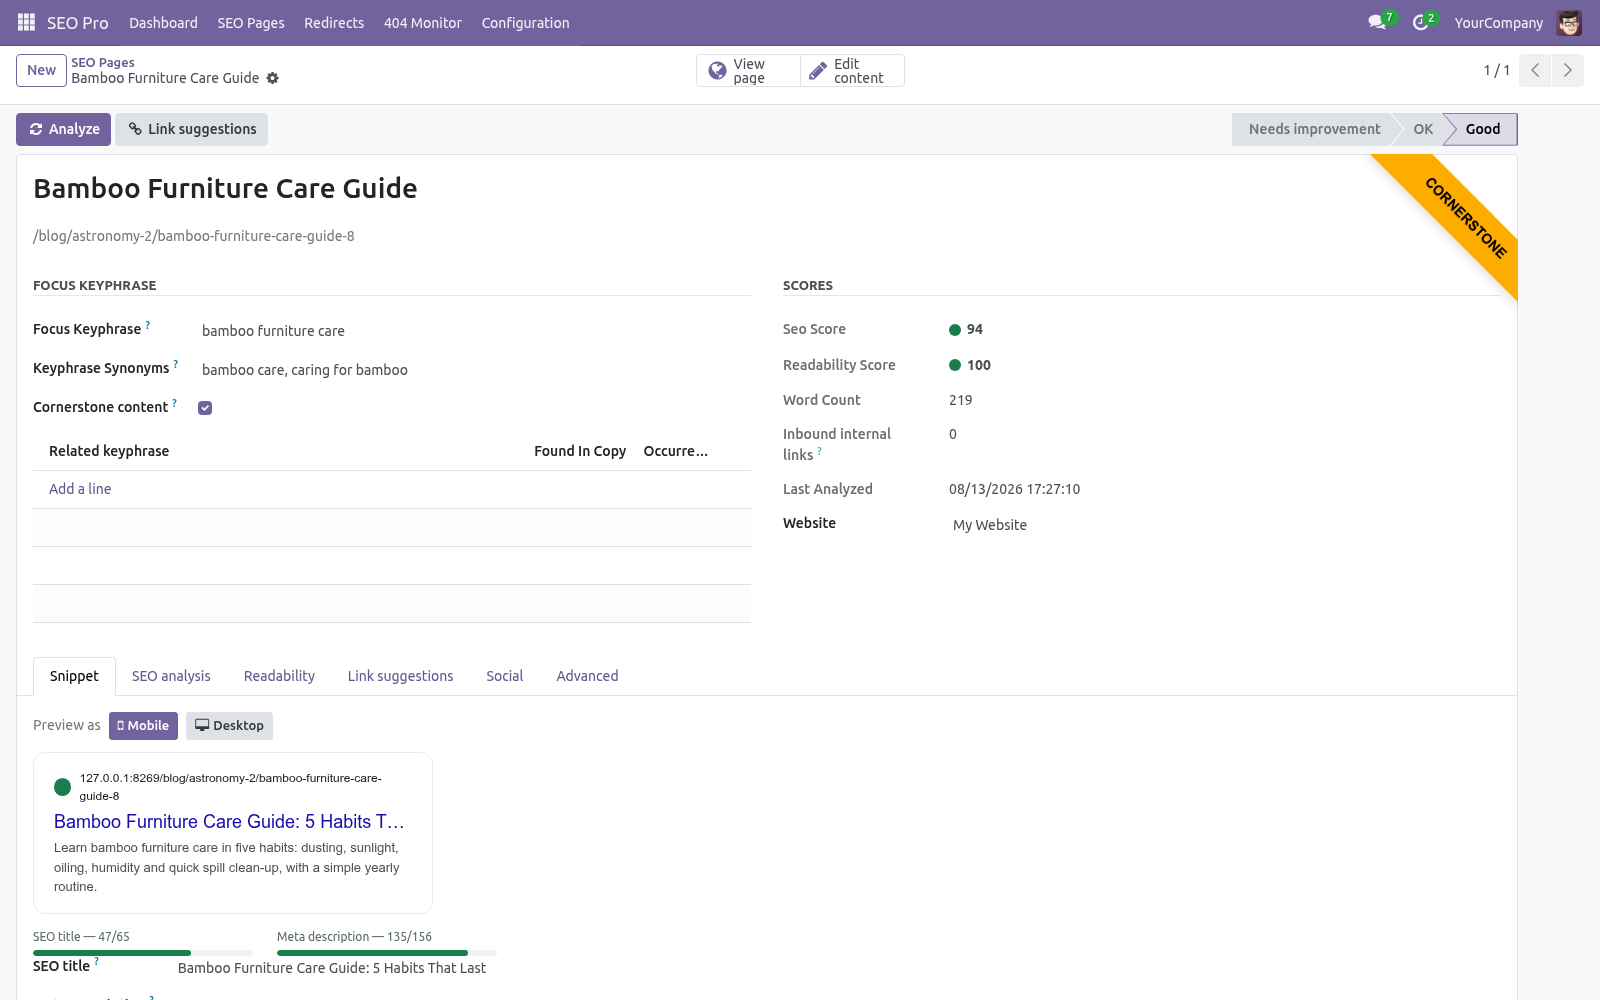
Task: Click the Meta description length progress bar
Action: pos(387,953)
